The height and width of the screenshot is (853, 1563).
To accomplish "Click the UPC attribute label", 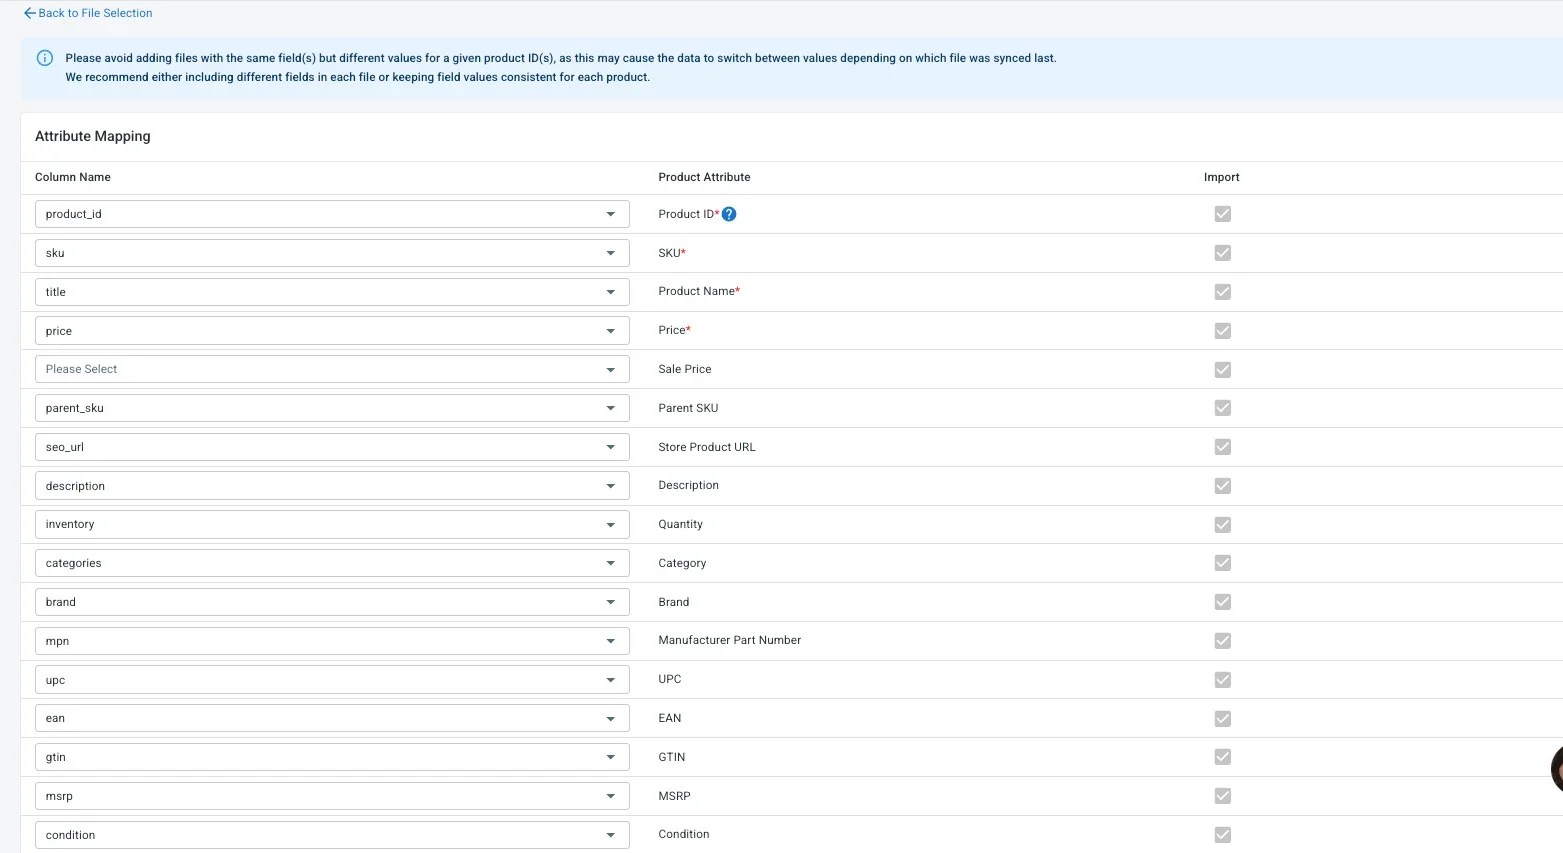I will pos(670,679).
